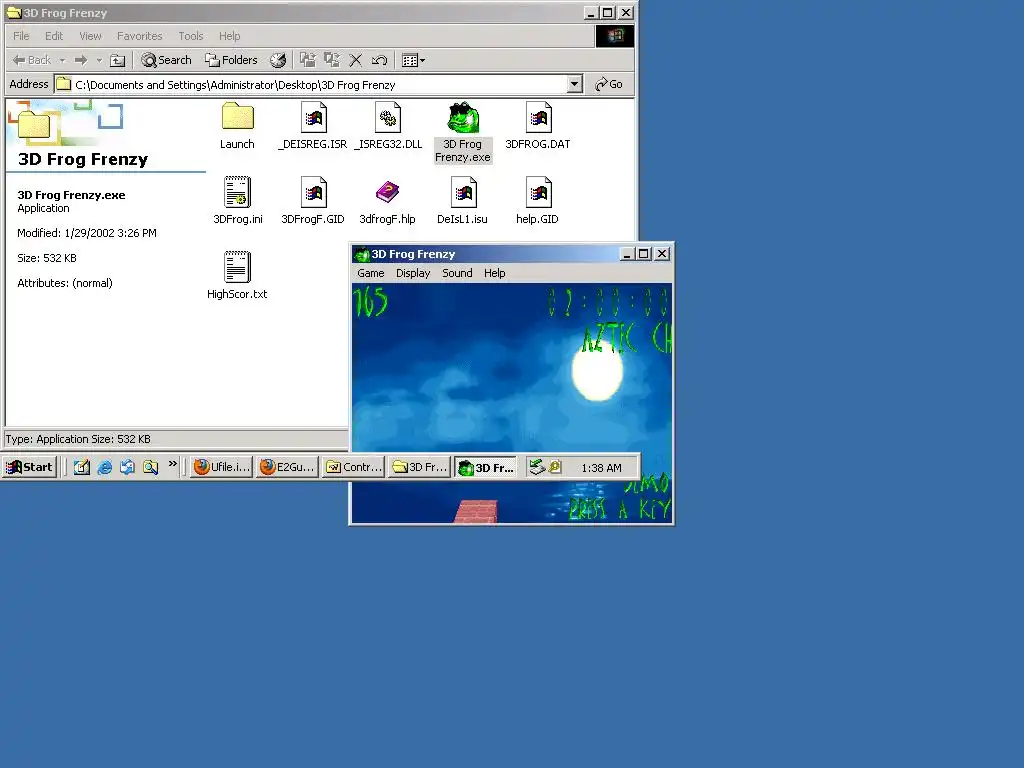This screenshot has width=1024, height=768.
Task: Launch Outlook Express from quick launch
Action: pyautogui.click(x=127, y=467)
